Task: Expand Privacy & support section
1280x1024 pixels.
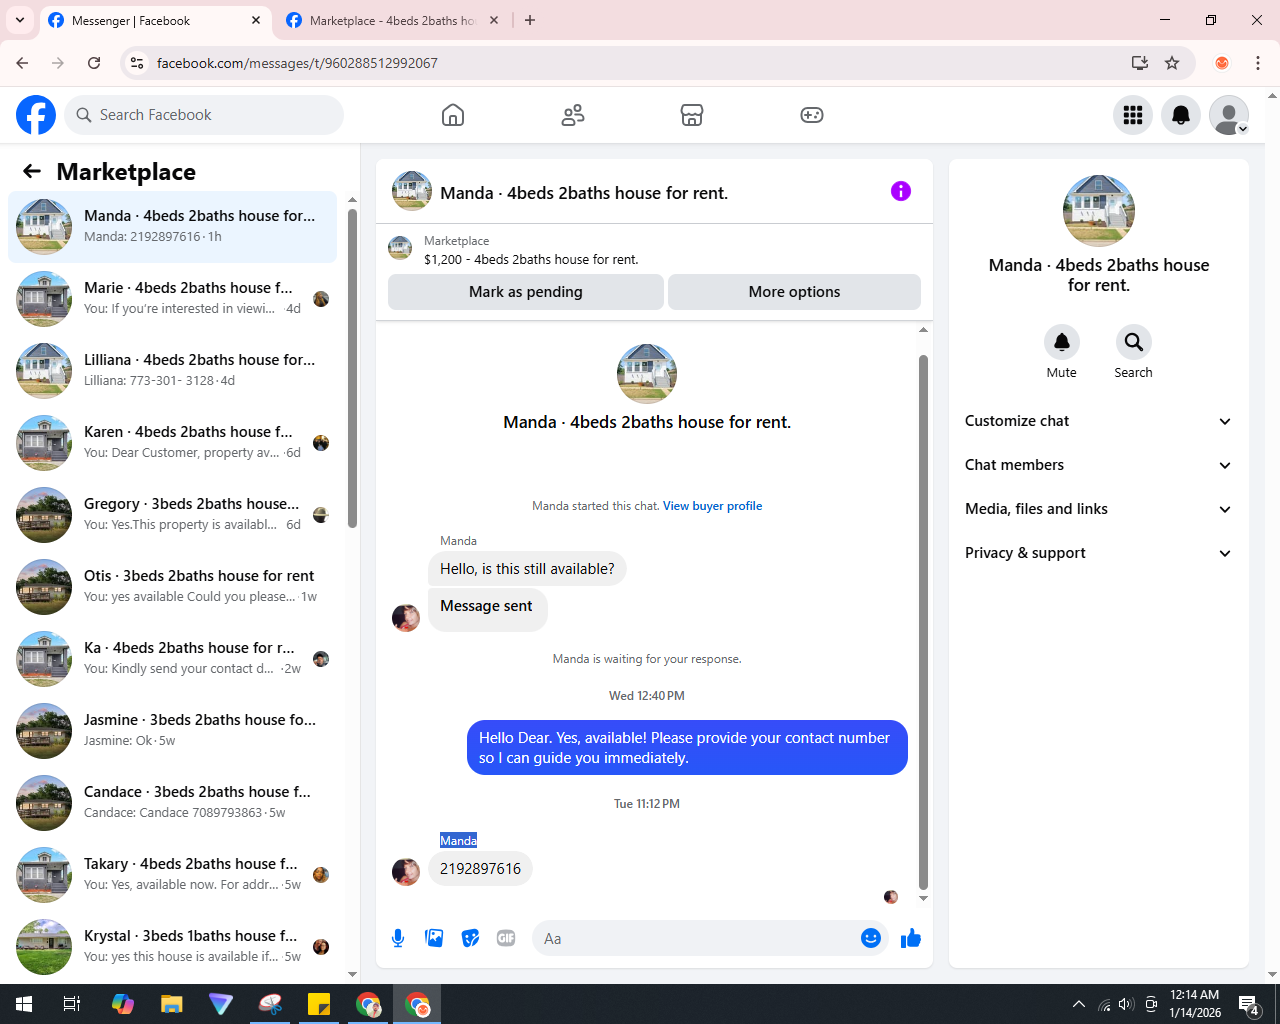Action: (1098, 553)
